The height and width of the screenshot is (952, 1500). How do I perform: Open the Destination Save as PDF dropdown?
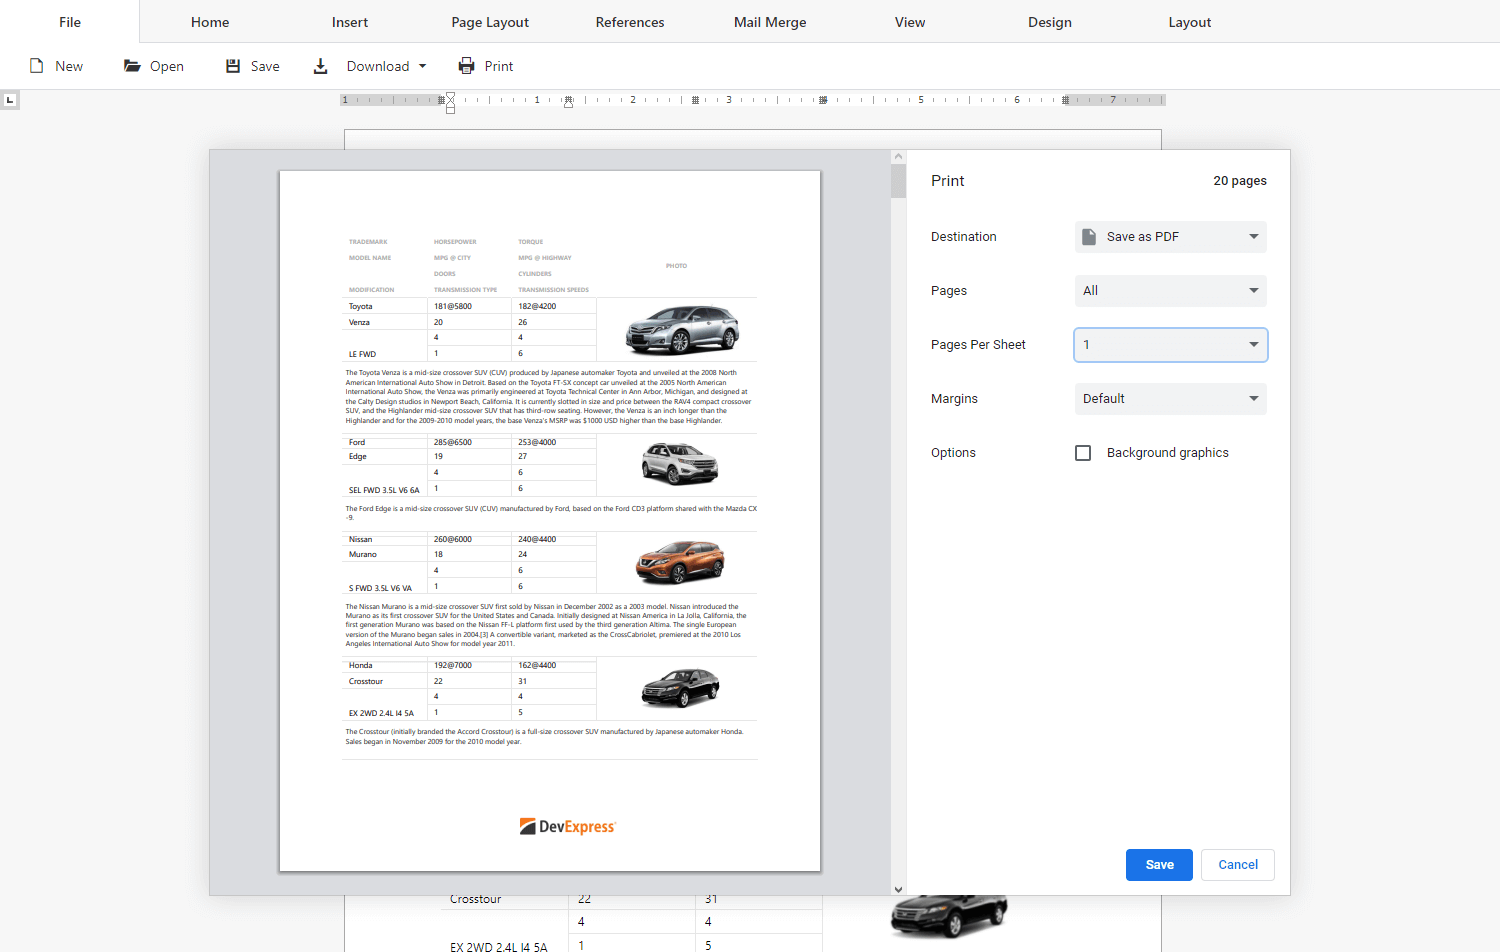coord(1170,237)
